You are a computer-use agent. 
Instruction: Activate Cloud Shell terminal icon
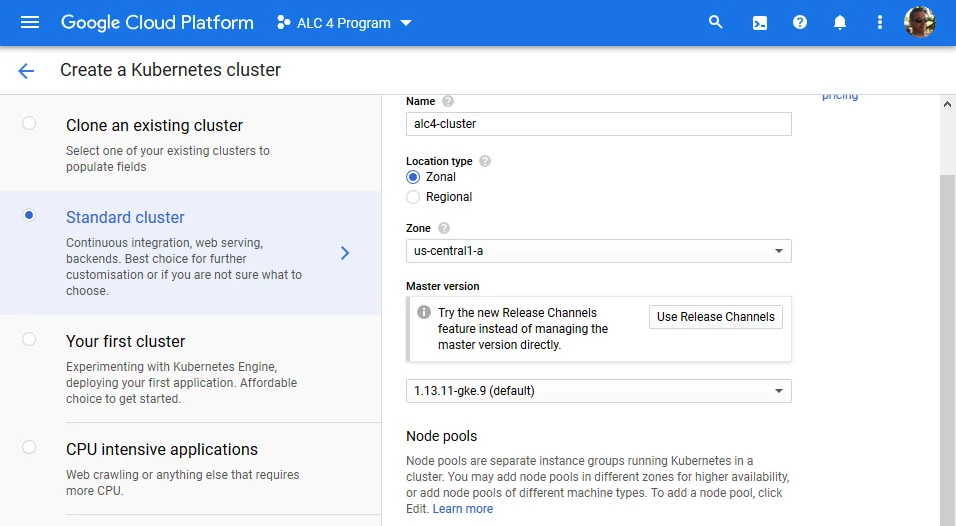pos(760,23)
